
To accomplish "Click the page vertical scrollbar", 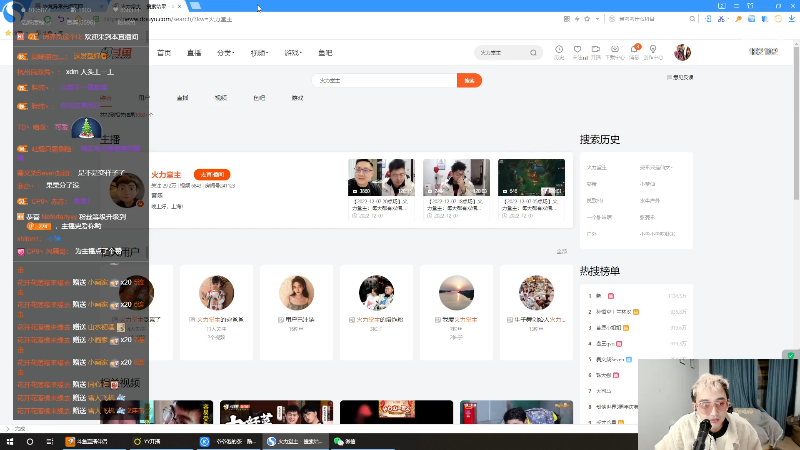I will pyautogui.click(x=796, y=123).
